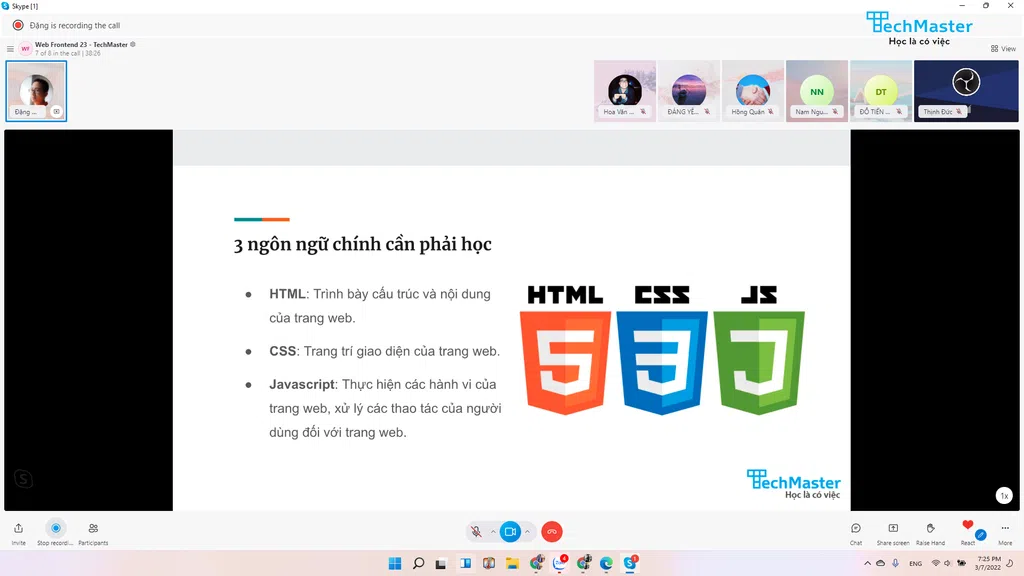This screenshot has width=1024, height=576.
Task: Open Windows Start menu
Action: [394, 563]
